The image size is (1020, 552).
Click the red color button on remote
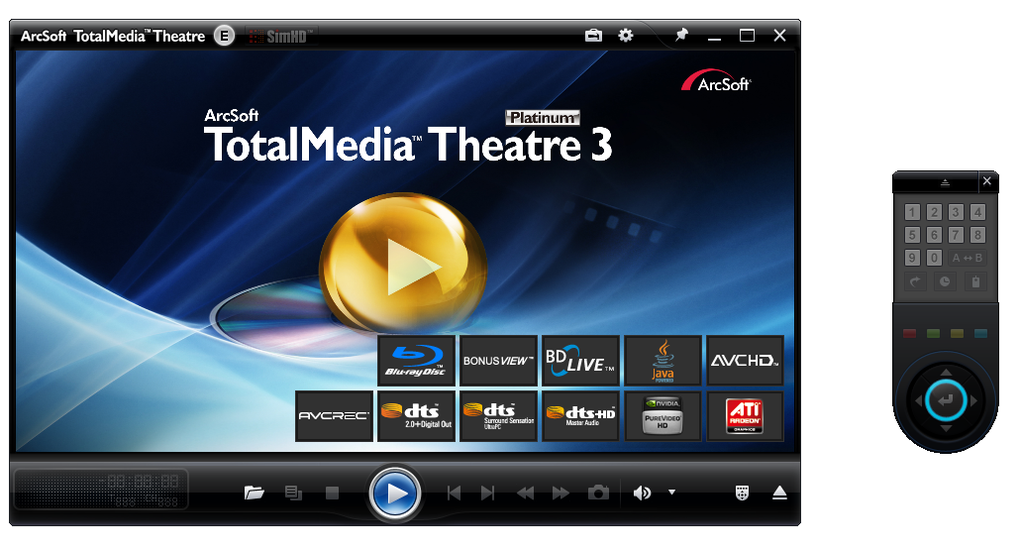click(909, 334)
